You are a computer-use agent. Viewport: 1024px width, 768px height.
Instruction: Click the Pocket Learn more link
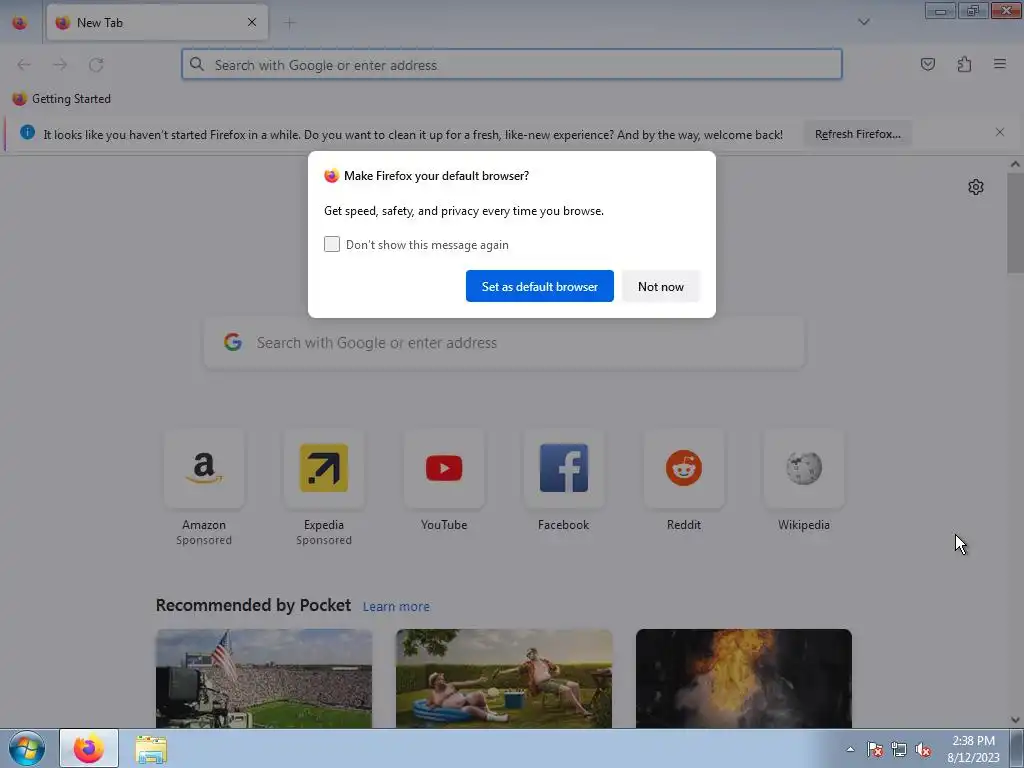pyautogui.click(x=396, y=607)
